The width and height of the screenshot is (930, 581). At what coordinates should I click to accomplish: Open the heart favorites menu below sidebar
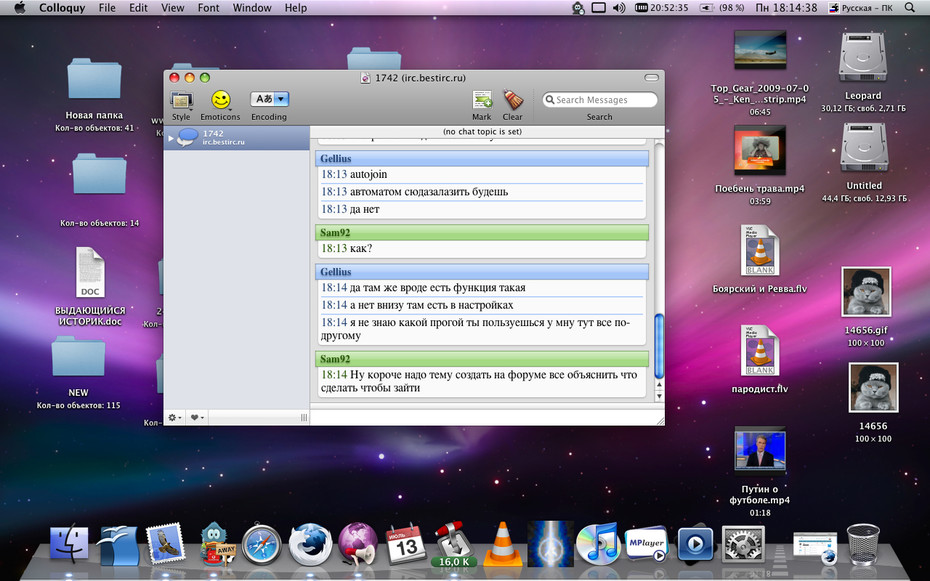(x=197, y=417)
